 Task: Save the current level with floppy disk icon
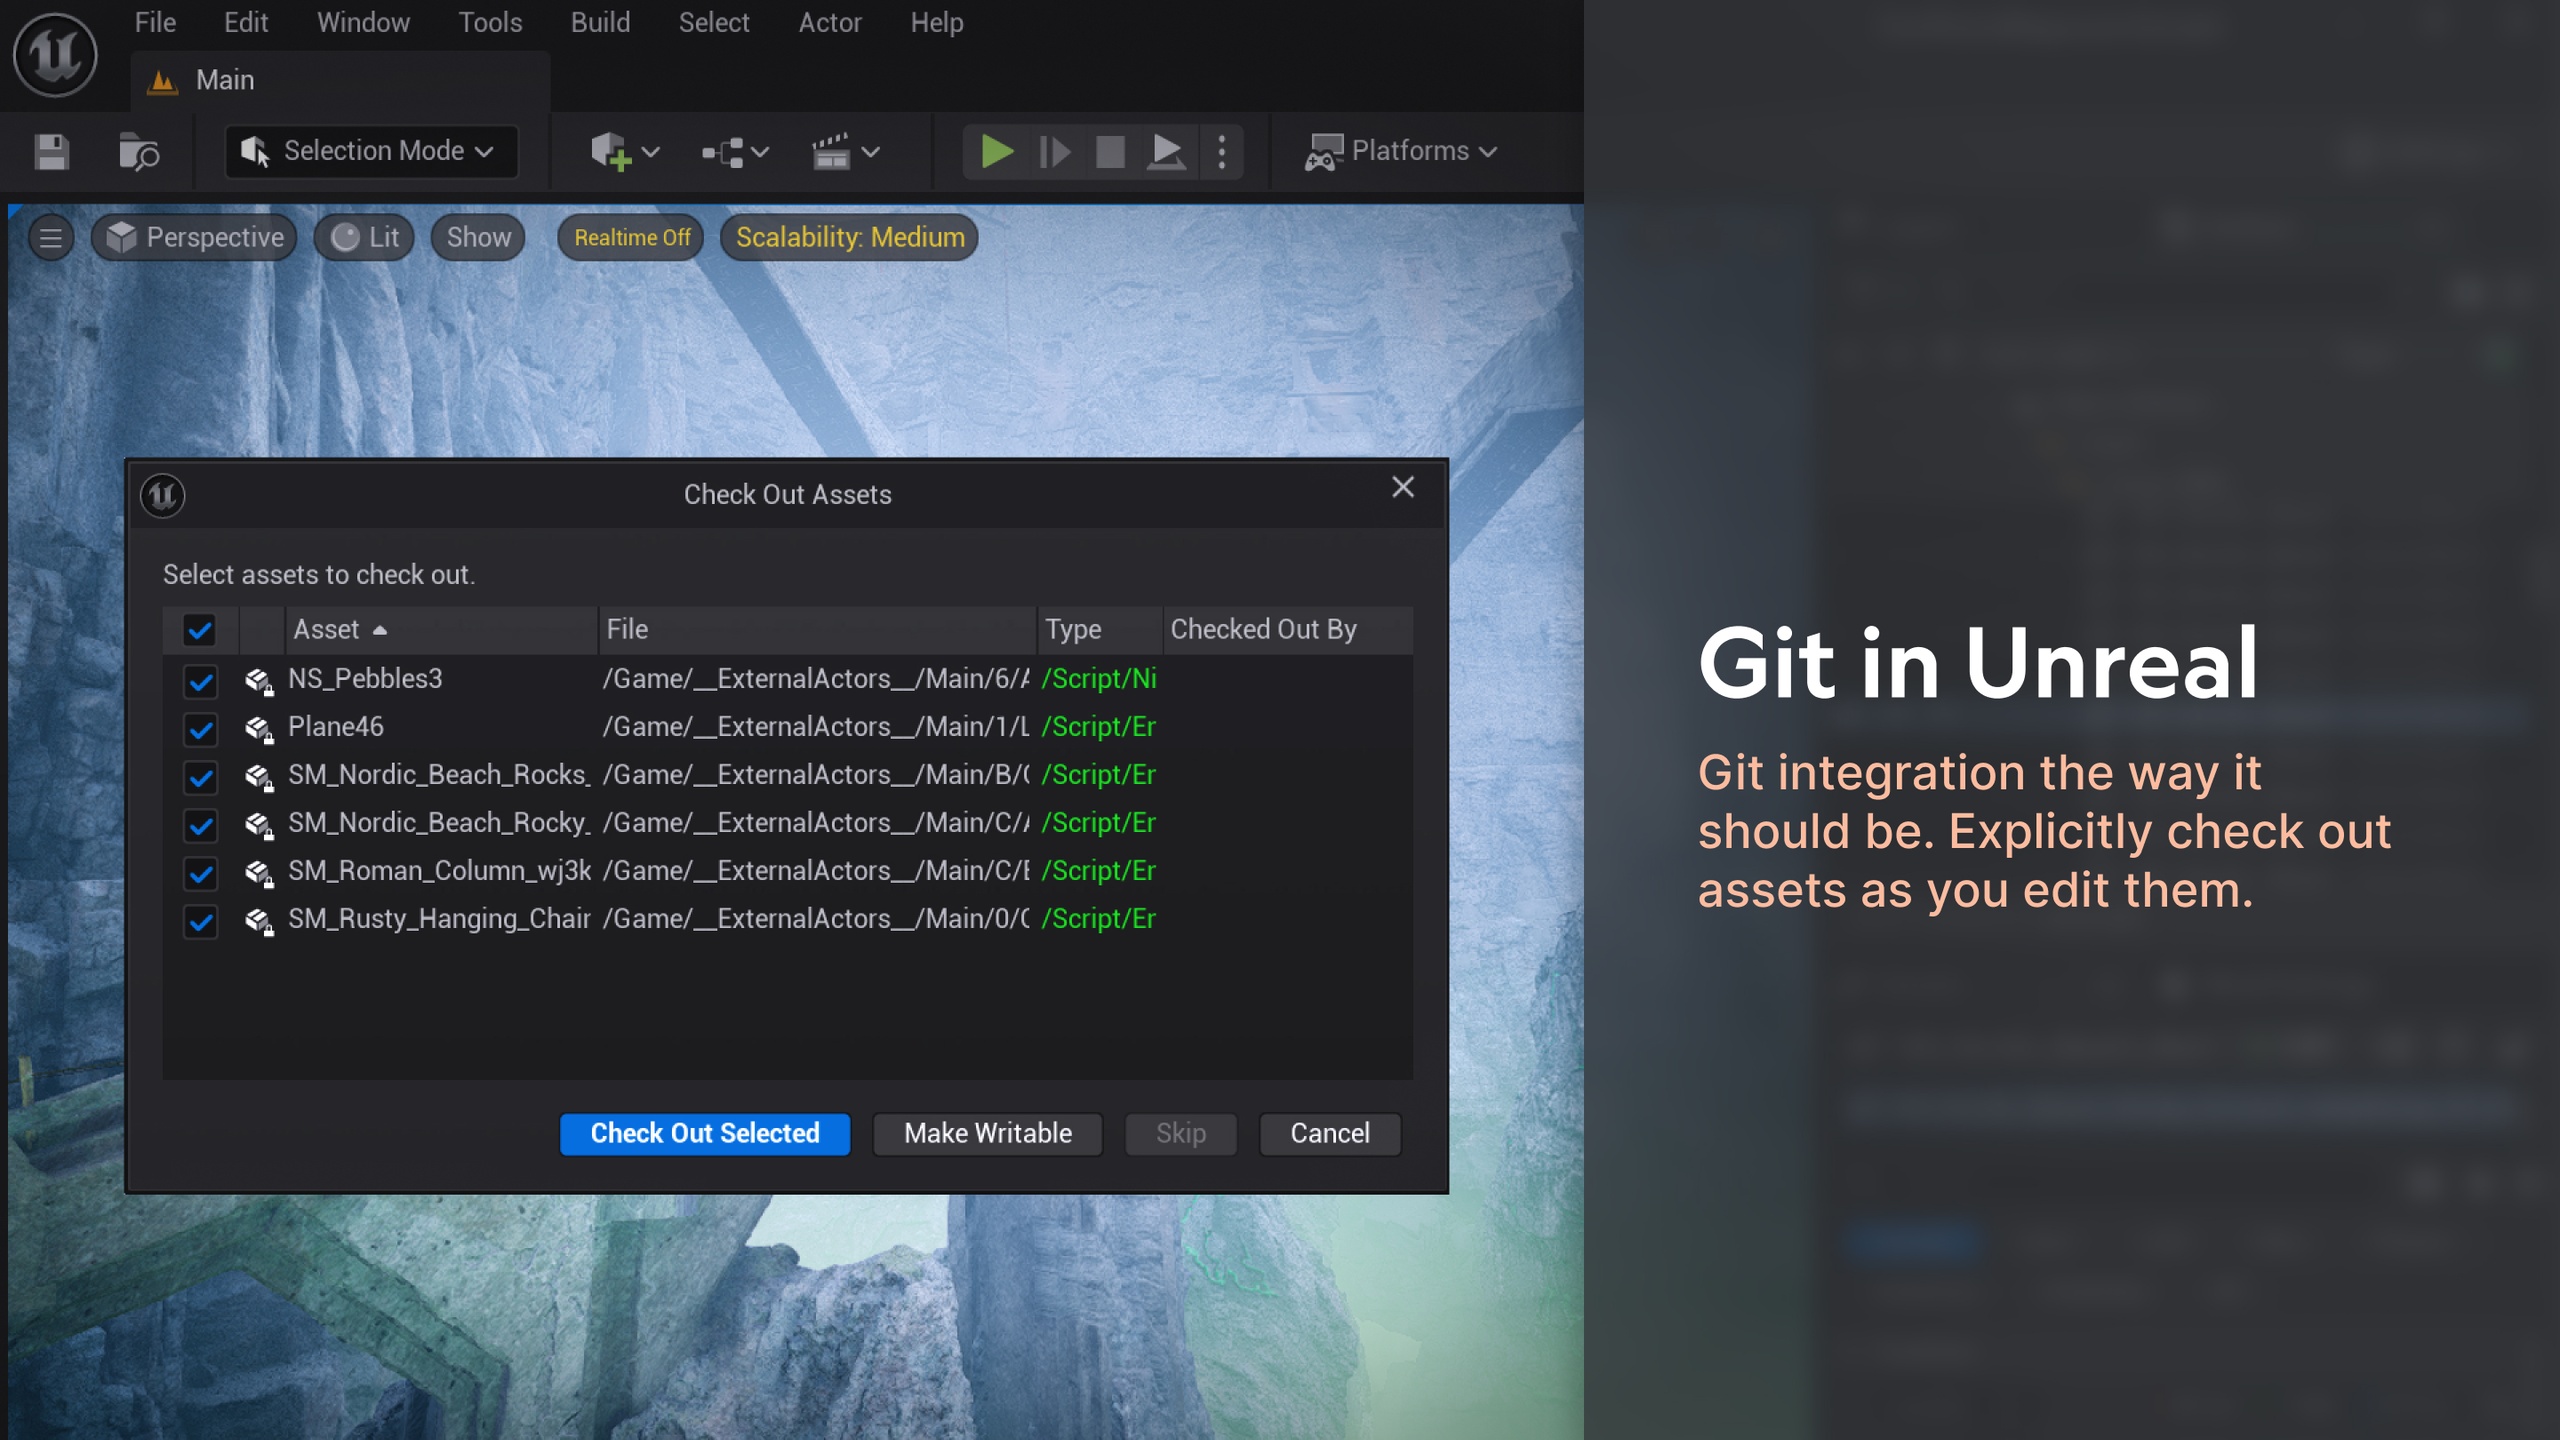tap(51, 152)
